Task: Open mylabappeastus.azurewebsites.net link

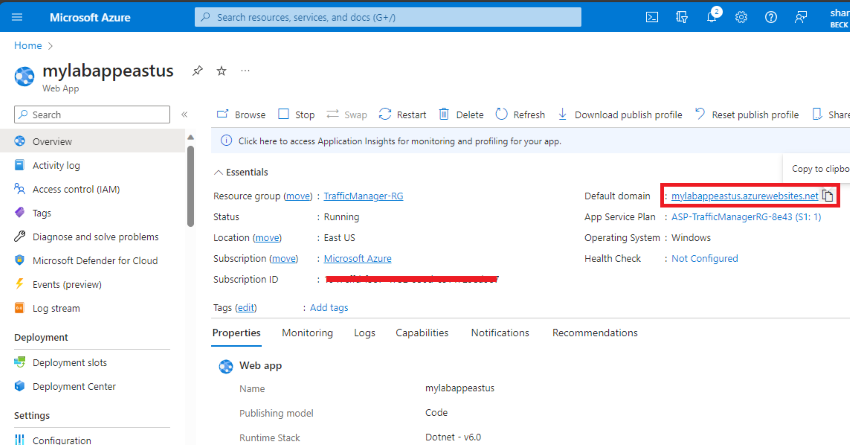Action: pos(744,196)
